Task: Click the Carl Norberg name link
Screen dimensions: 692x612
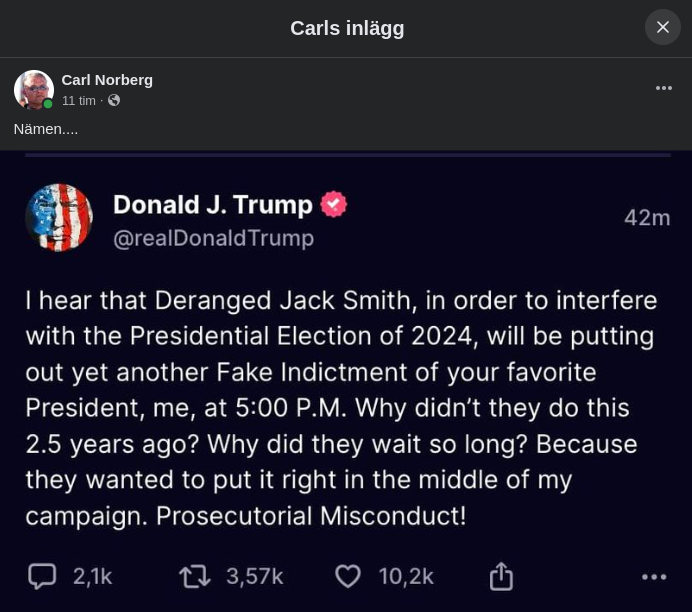Action: 107,80
